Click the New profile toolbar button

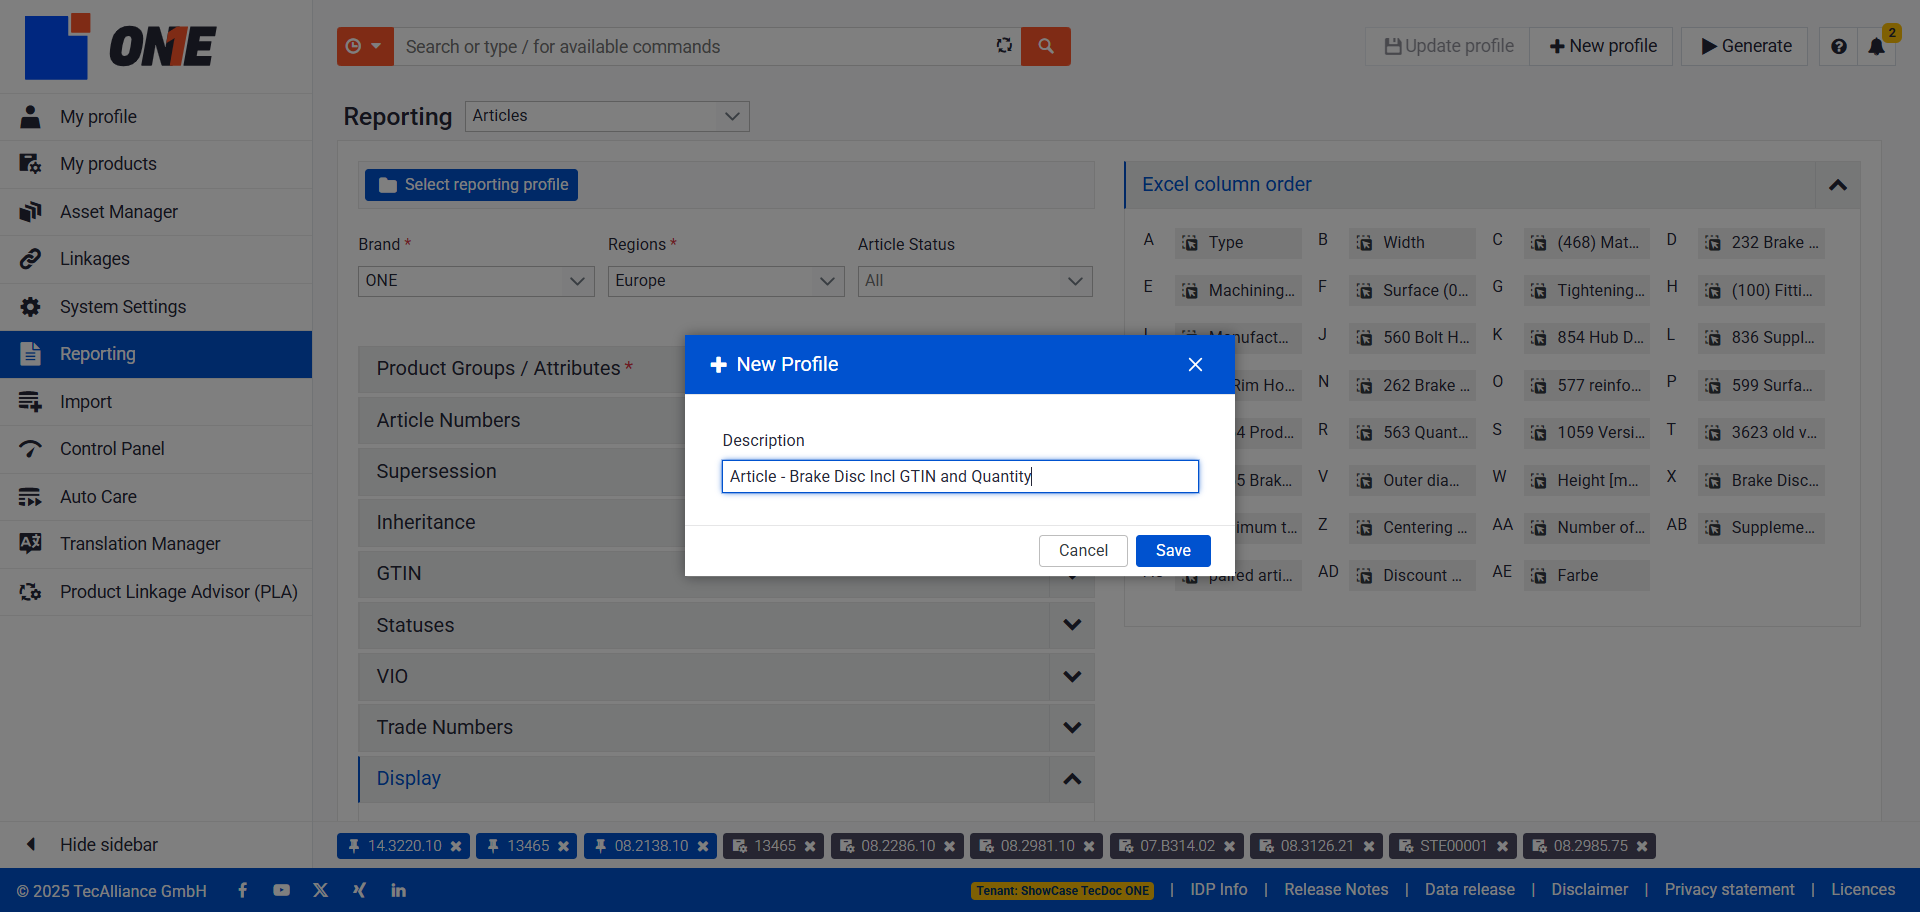coord(1602,46)
